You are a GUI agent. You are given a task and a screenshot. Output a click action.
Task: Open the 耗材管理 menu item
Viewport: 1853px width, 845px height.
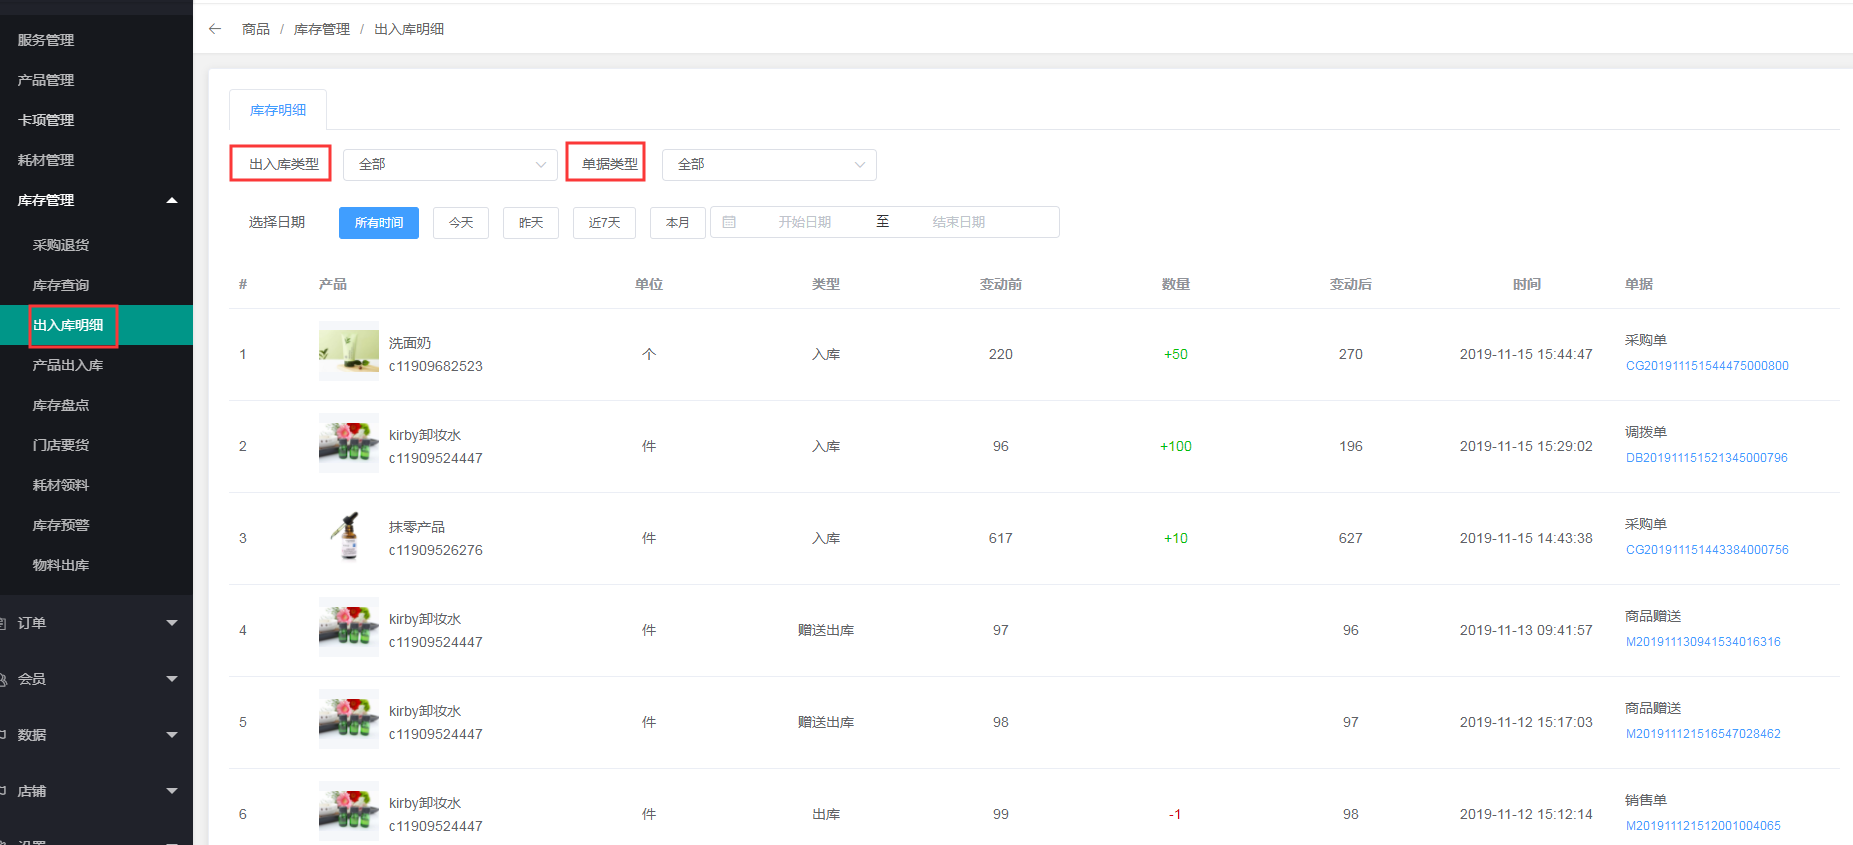(46, 160)
